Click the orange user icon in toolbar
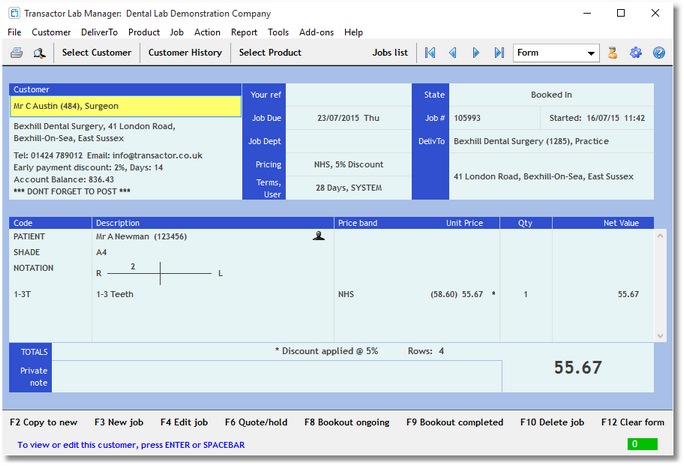 pos(612,53)
